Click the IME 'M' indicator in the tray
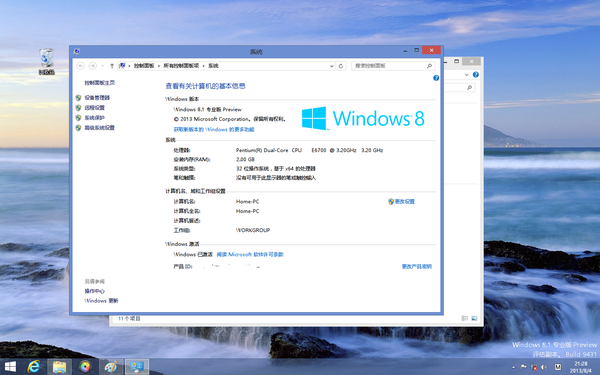The height and width of the screenshot is (375, 600). 558,367
